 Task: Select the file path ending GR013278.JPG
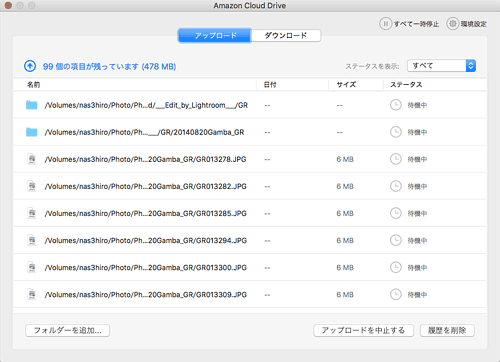point(145,159)
